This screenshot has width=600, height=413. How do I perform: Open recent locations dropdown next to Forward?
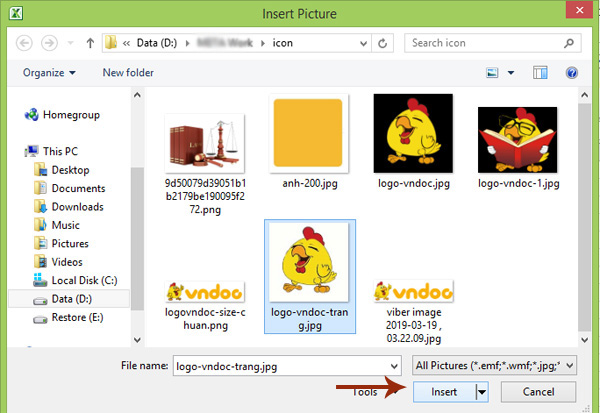click(x=70, y=43)
